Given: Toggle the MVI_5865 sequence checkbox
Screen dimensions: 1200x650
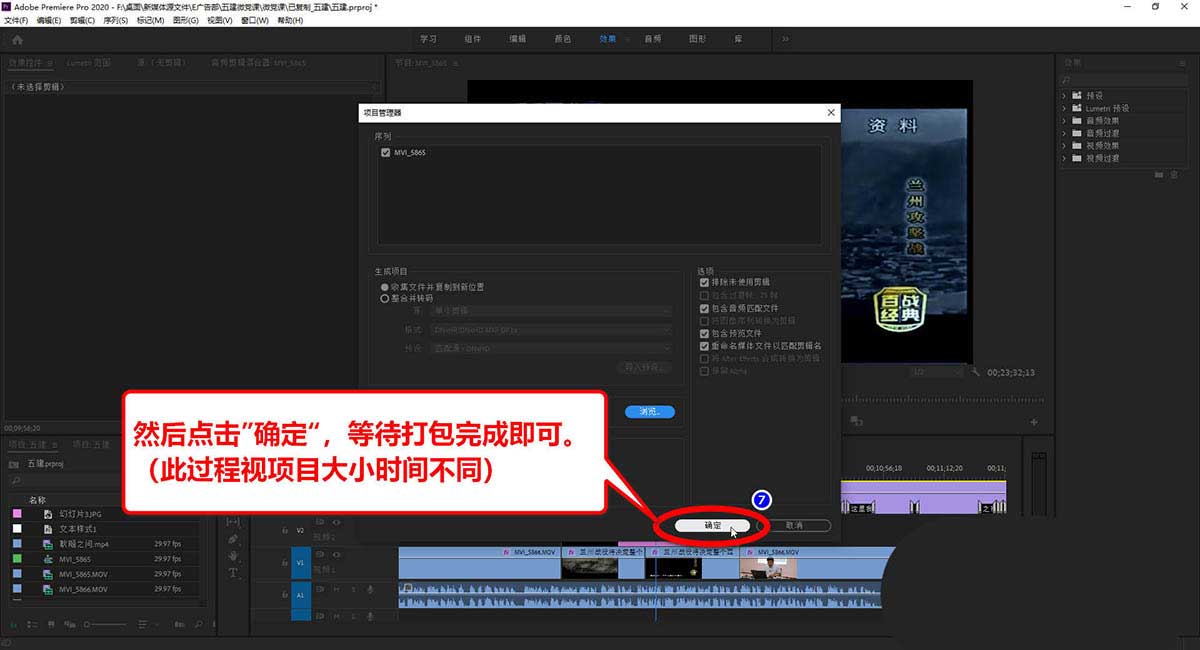Looking at the screenshot, I should point(386,153).
